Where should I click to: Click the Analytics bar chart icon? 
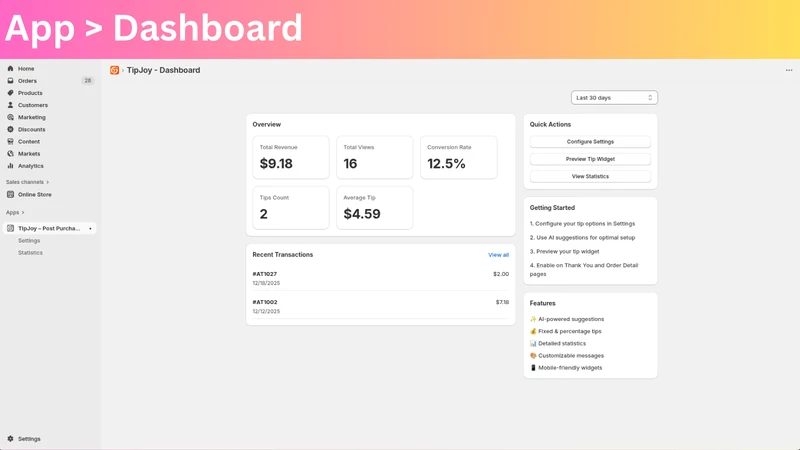pyautogui.click(x=10, y=166)
